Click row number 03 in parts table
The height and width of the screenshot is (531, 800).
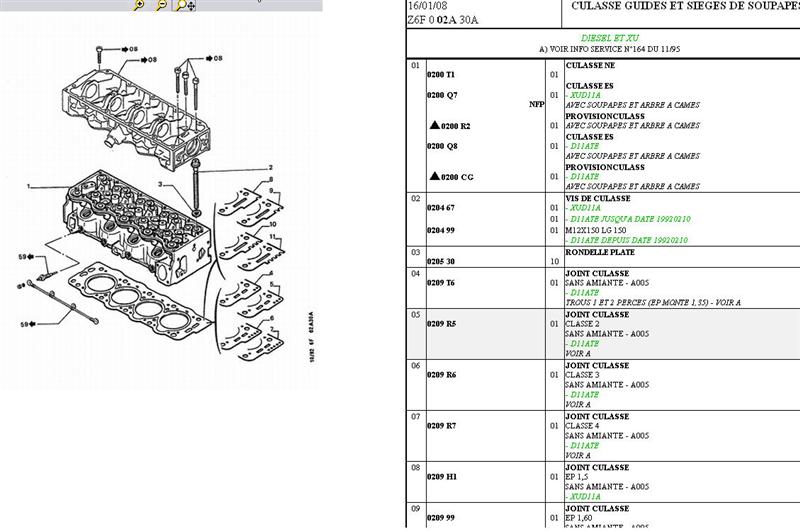point(416,252)
